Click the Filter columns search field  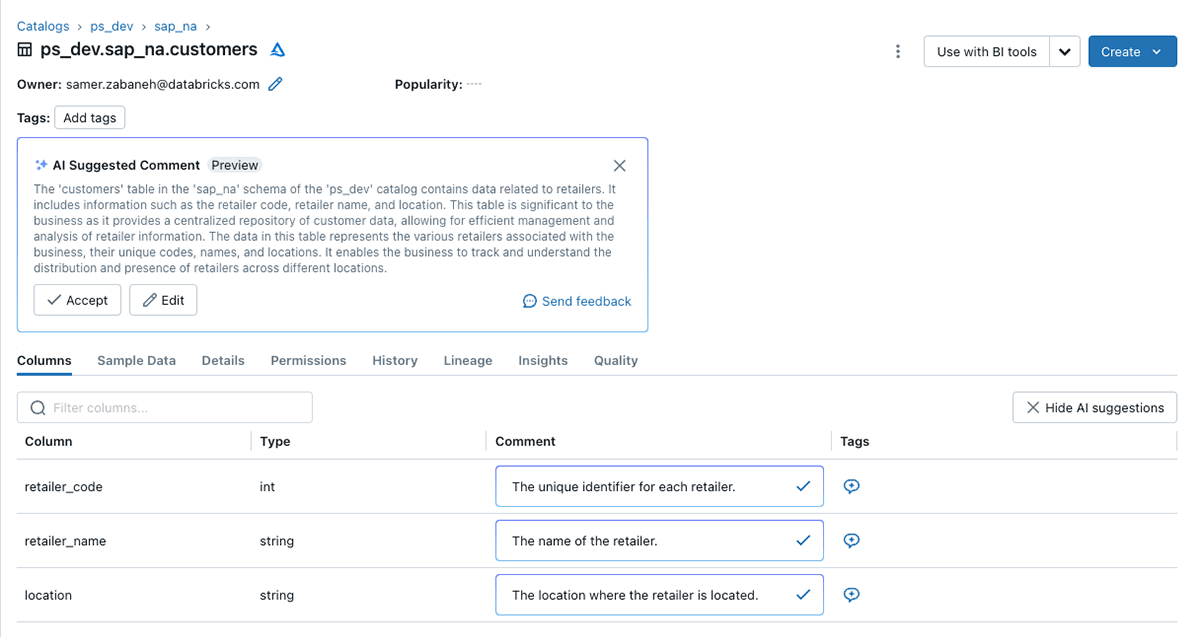point(165,408)
